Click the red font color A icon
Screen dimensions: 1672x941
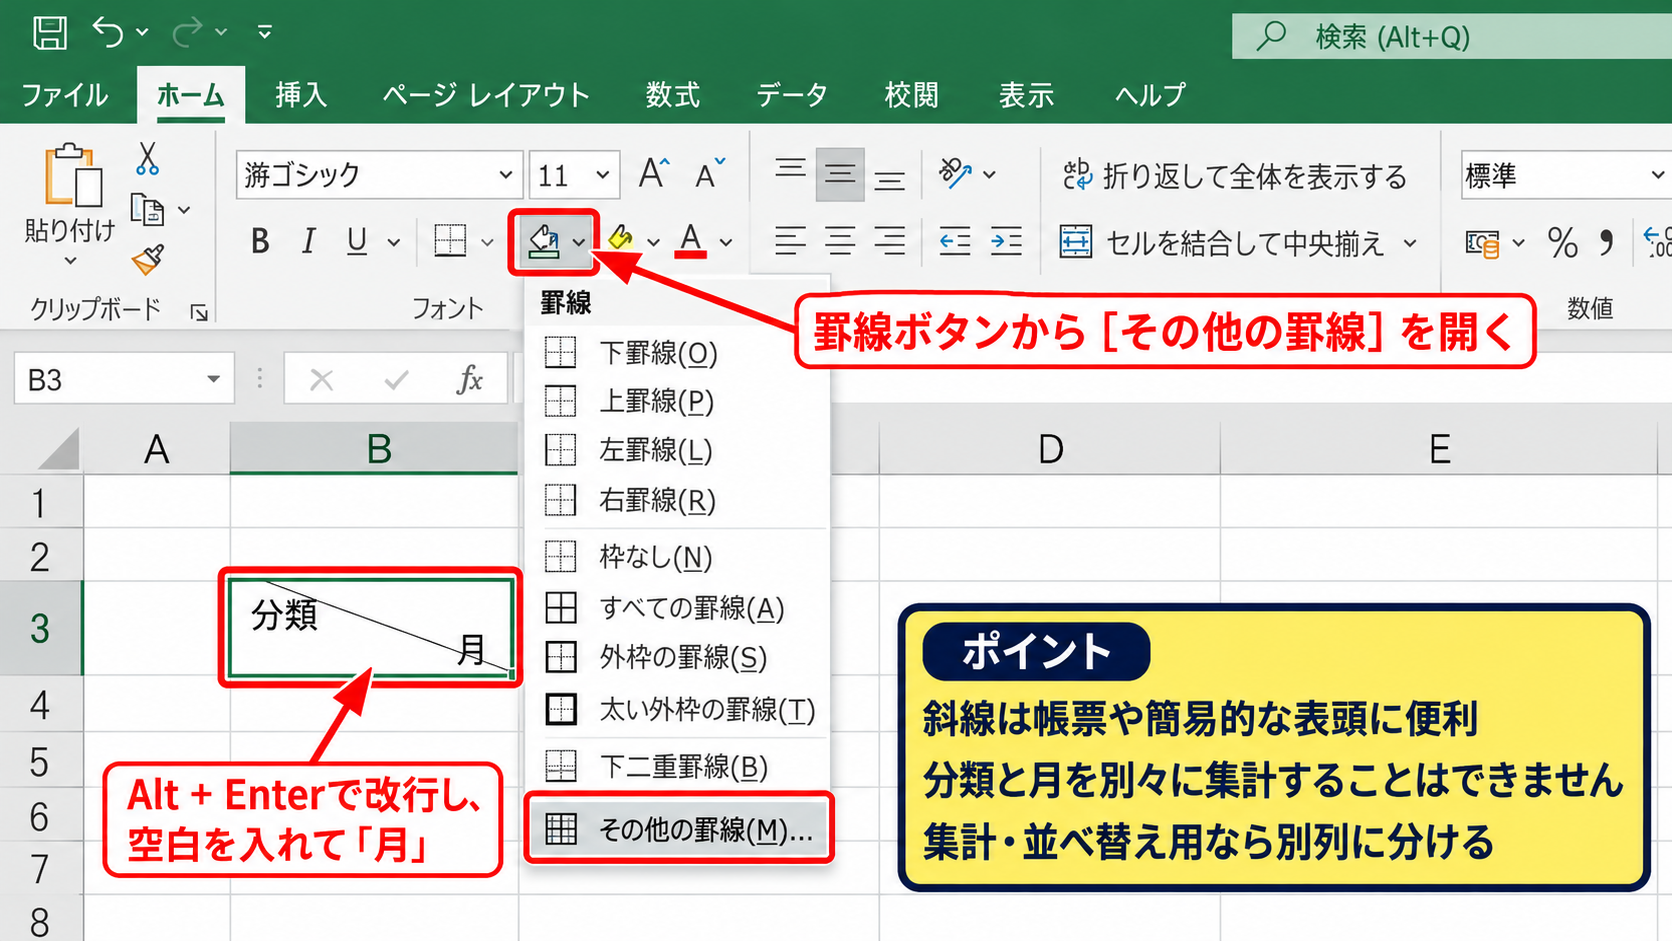[690, 241]
